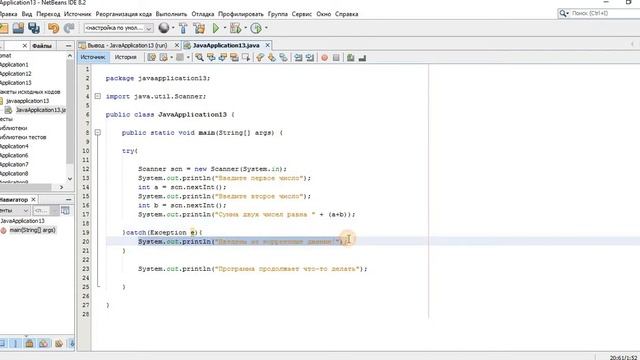Stop macro recording square icon
640x360 pixels.
tap(336, 58)
